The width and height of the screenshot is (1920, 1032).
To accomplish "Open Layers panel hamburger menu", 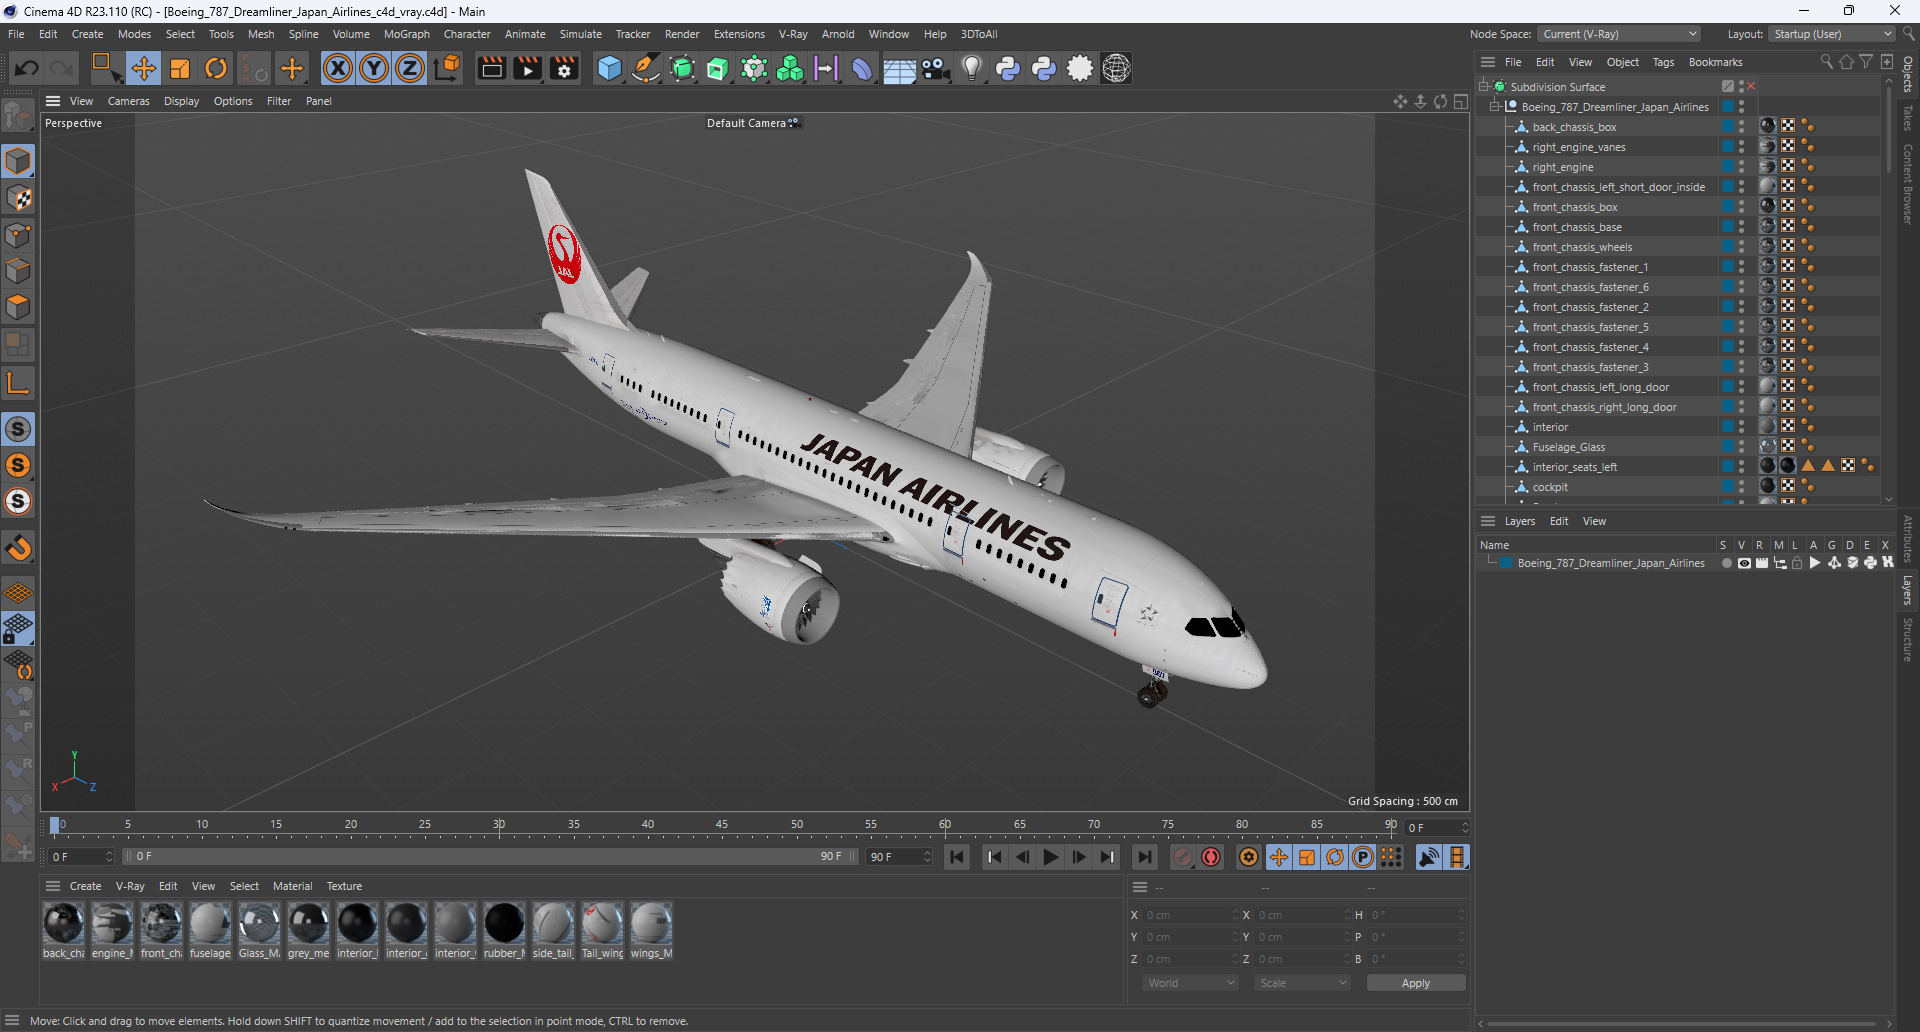I will [x=1488, y=521].
